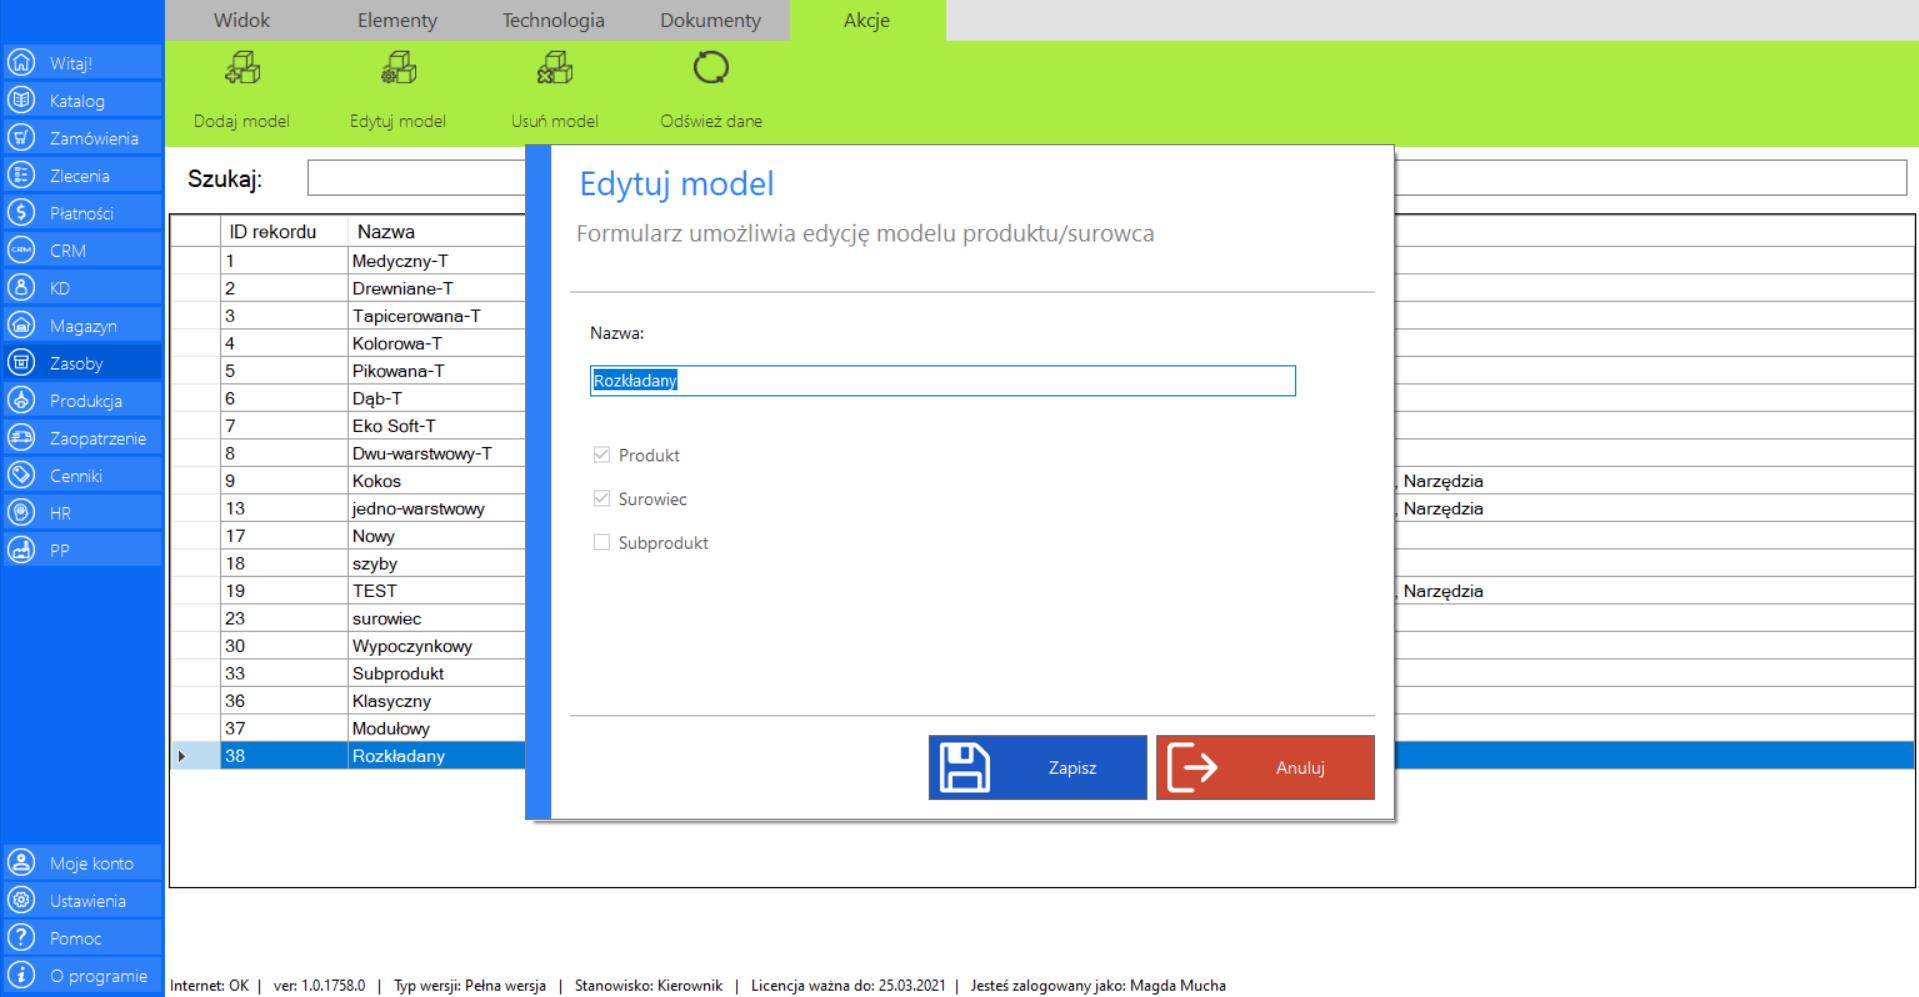Cancel editing with Anuluj button

pos(1265,768)
